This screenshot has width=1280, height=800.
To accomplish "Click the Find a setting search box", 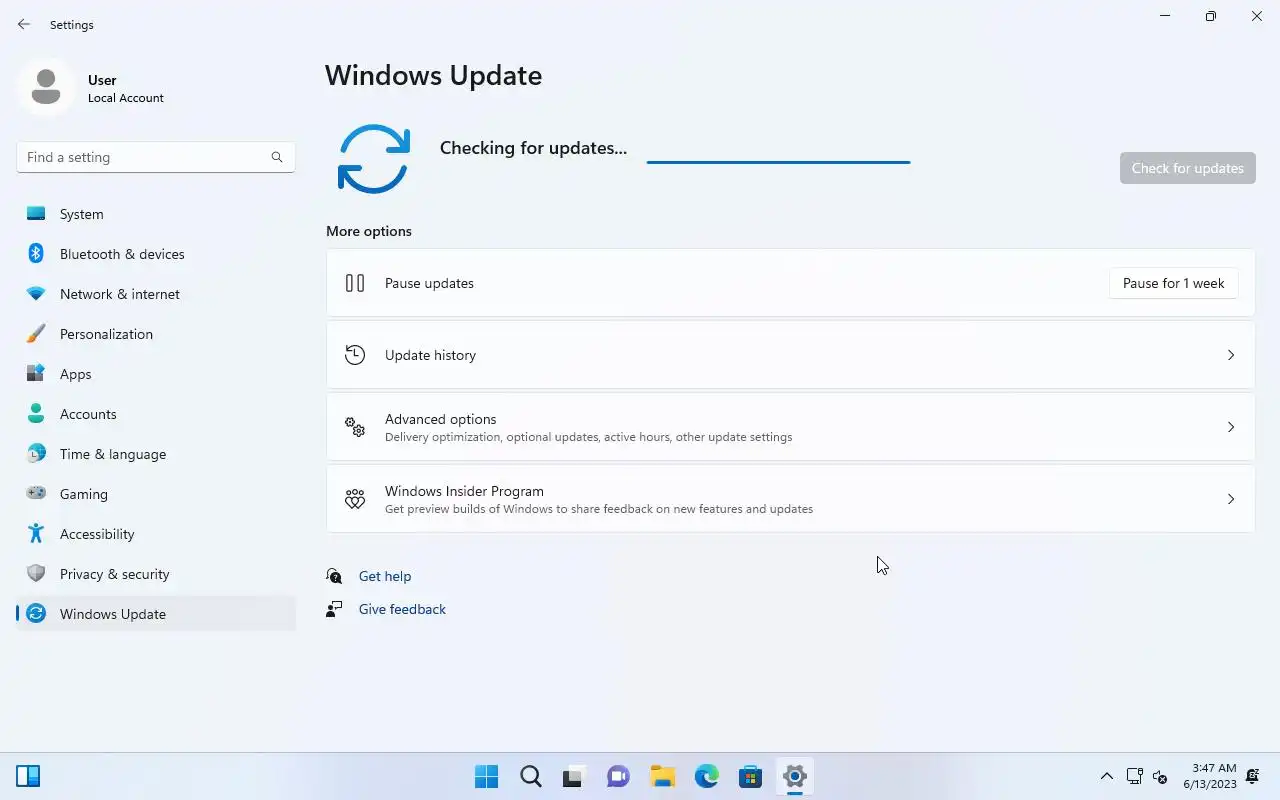I will 156,157.
